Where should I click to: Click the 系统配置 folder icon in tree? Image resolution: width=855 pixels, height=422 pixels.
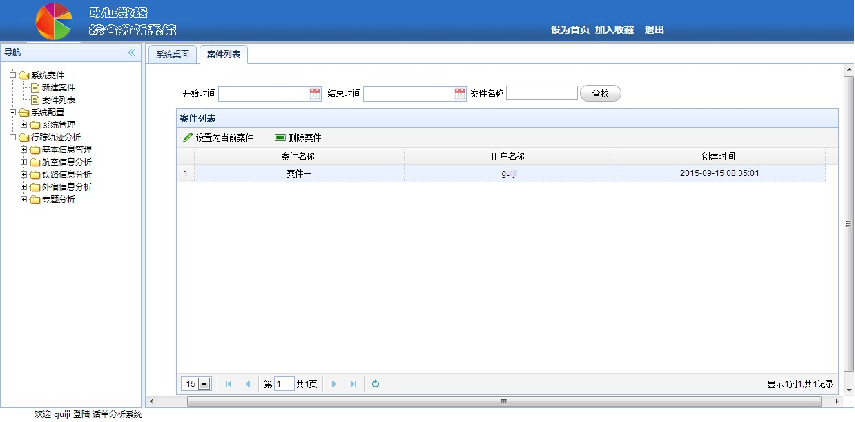coord(24,112)
